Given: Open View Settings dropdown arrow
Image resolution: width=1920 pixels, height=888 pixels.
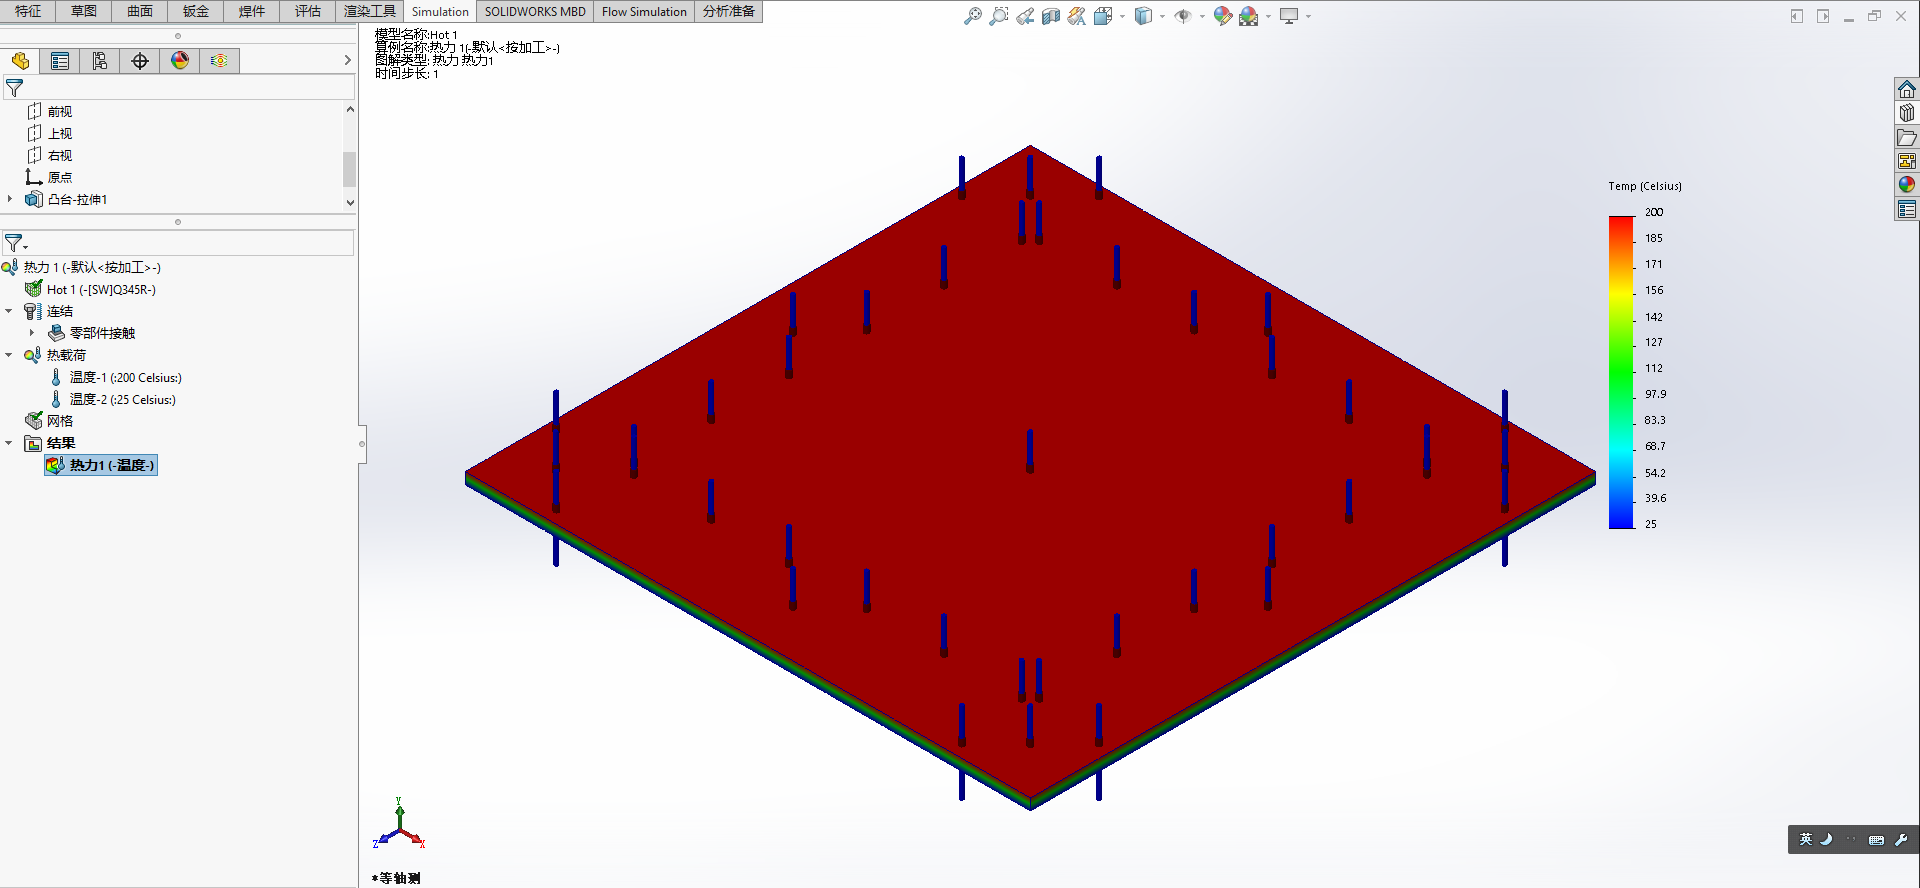Looking at the screenshot, I should [x=1308, y=16].
